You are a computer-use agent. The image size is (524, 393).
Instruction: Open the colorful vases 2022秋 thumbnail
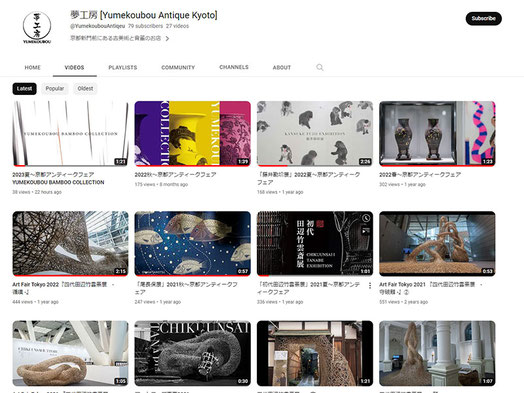pyautogui.click(x=192, y=133)
